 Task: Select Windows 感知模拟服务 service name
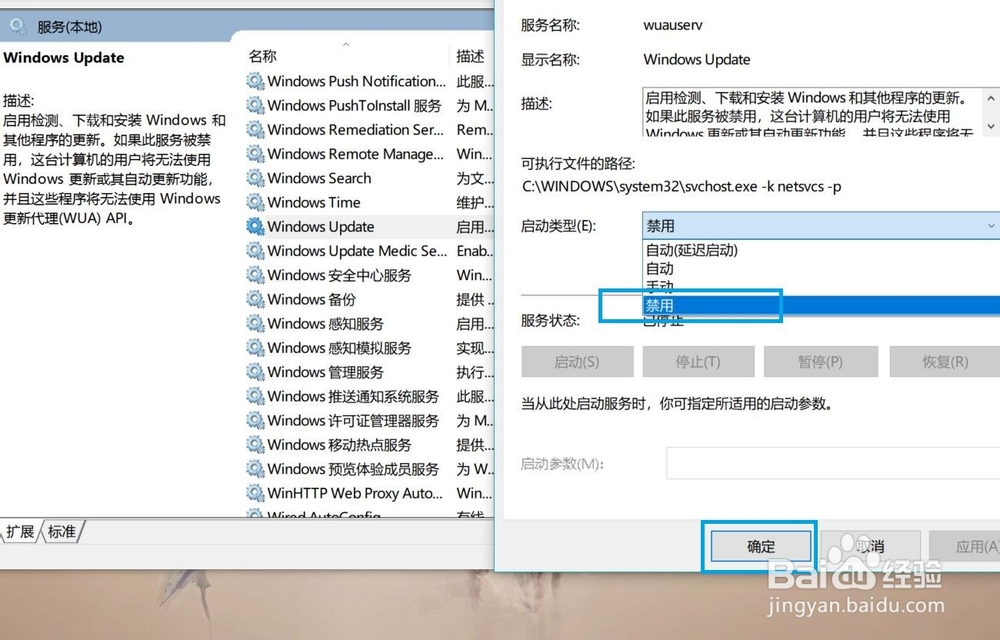(339, 347)
